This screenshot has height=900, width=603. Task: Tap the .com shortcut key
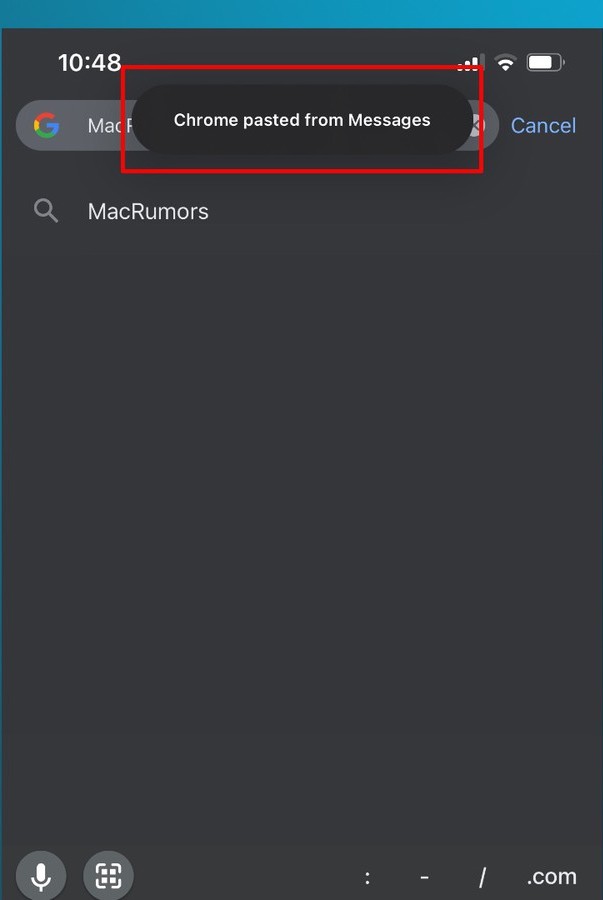(x=551, y=877)
